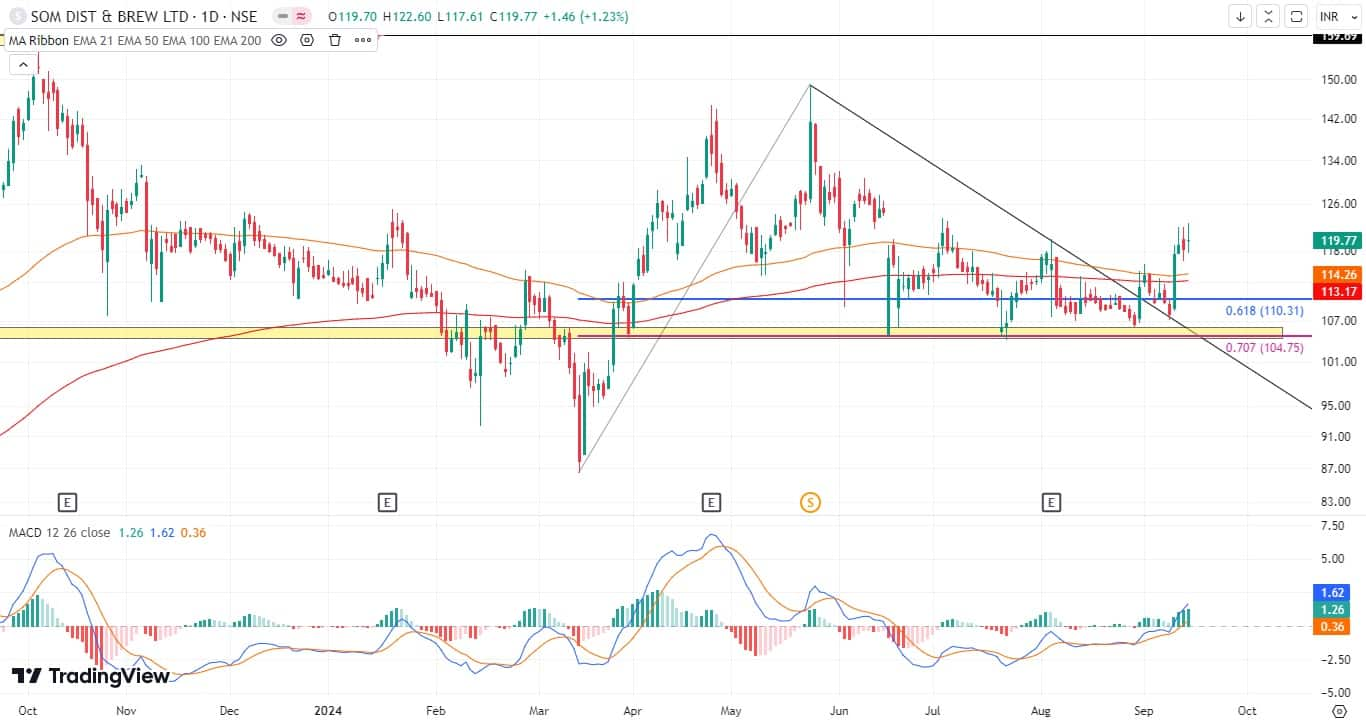Screen dimensions: 1366x724
Task: Click the symbol logo beside SOM DIST & BREW
Action: point(17,16)
